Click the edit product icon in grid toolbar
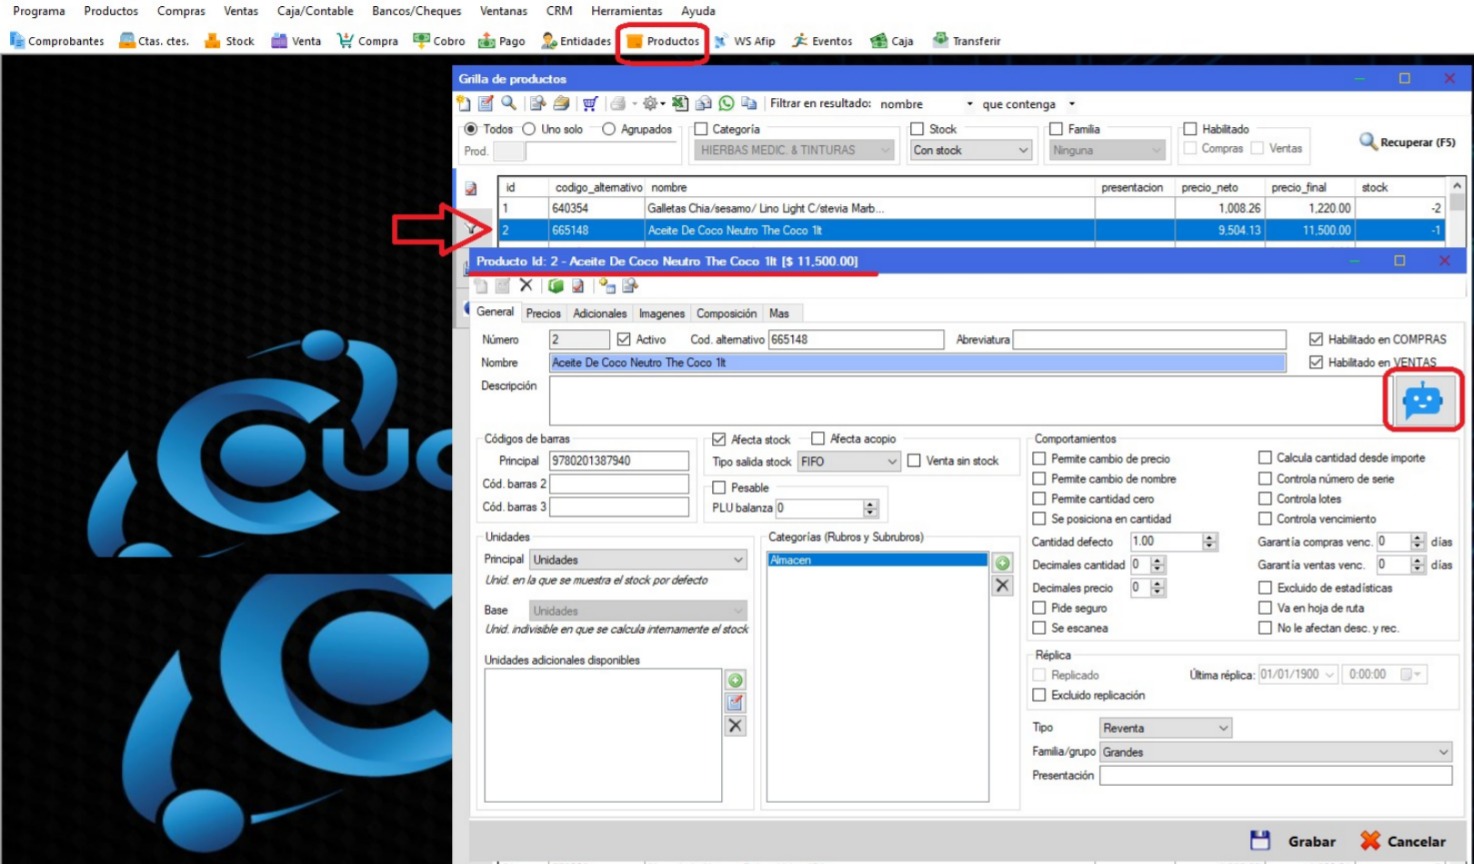Image resolution: width=1474 pixels, height=864 pixels. pyautogui.click(x=486, y=103)
